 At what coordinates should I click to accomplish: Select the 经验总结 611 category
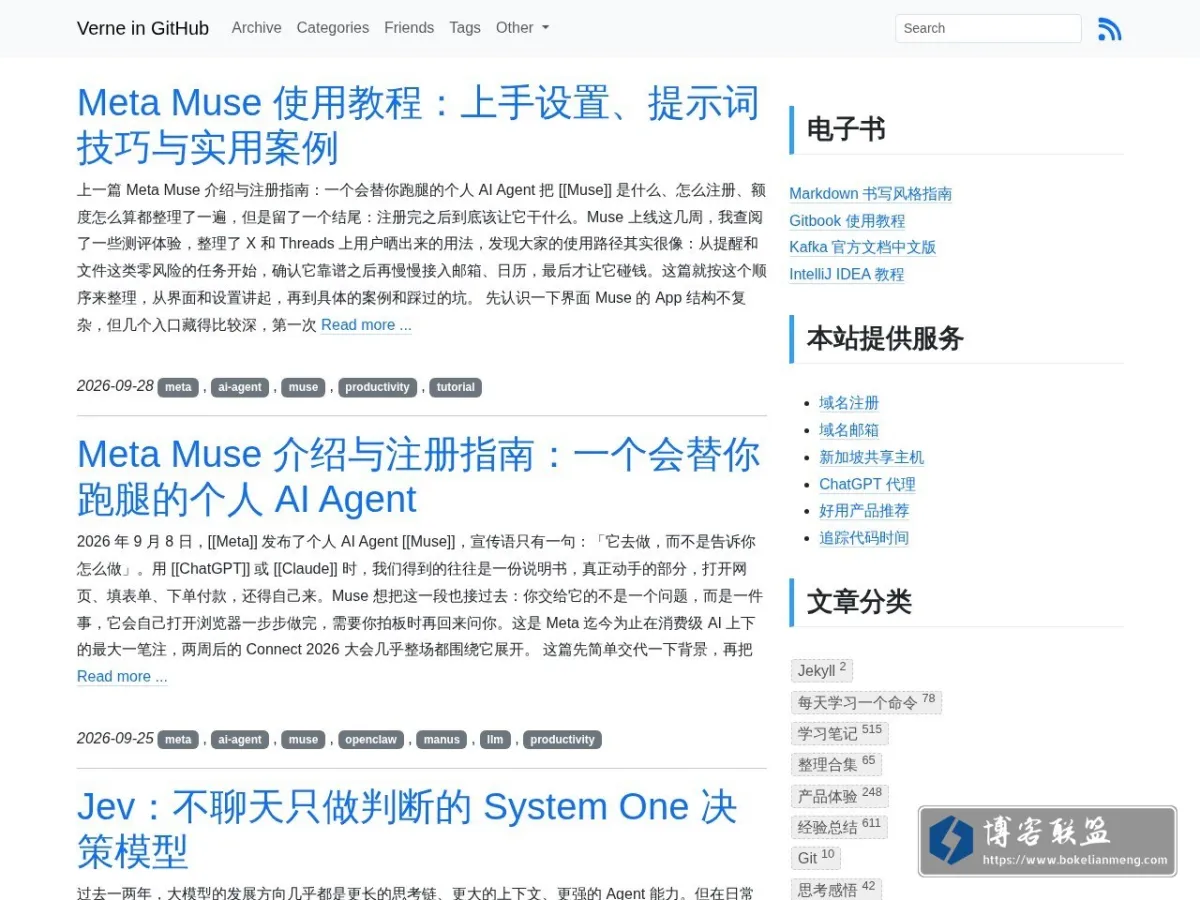(839, 827)
